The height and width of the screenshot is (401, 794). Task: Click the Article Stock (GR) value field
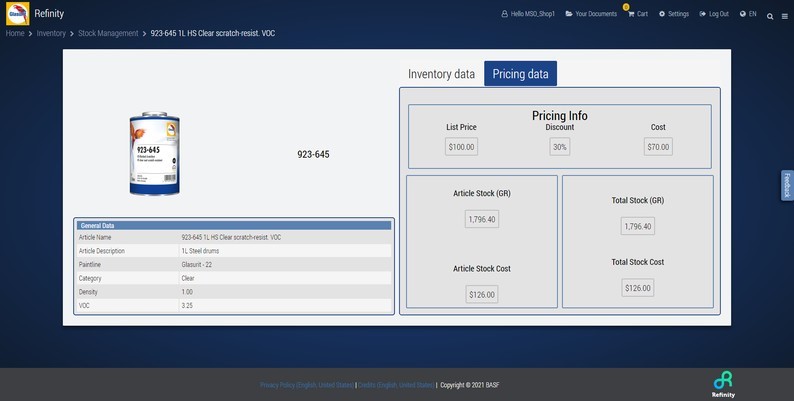(x=482, y=219)
